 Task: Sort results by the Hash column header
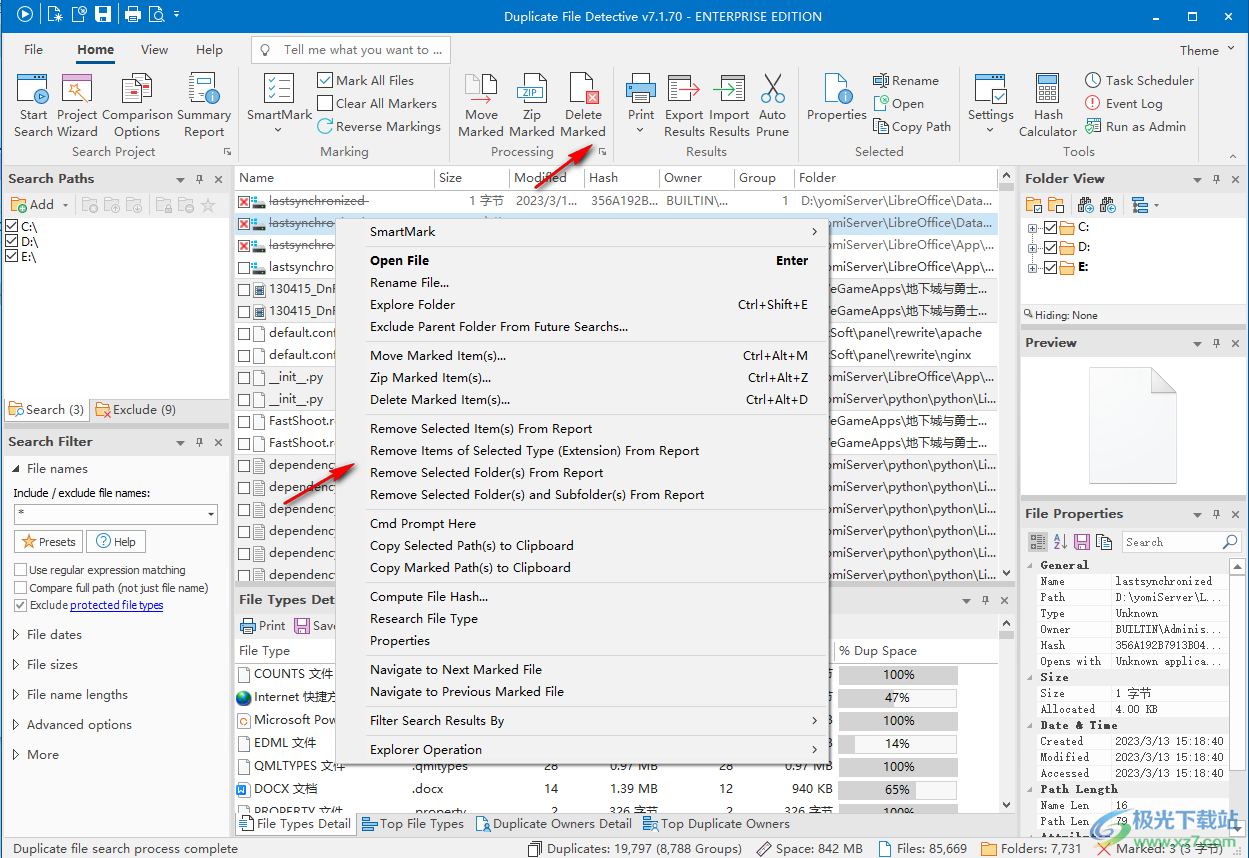[x=620, y=178]
